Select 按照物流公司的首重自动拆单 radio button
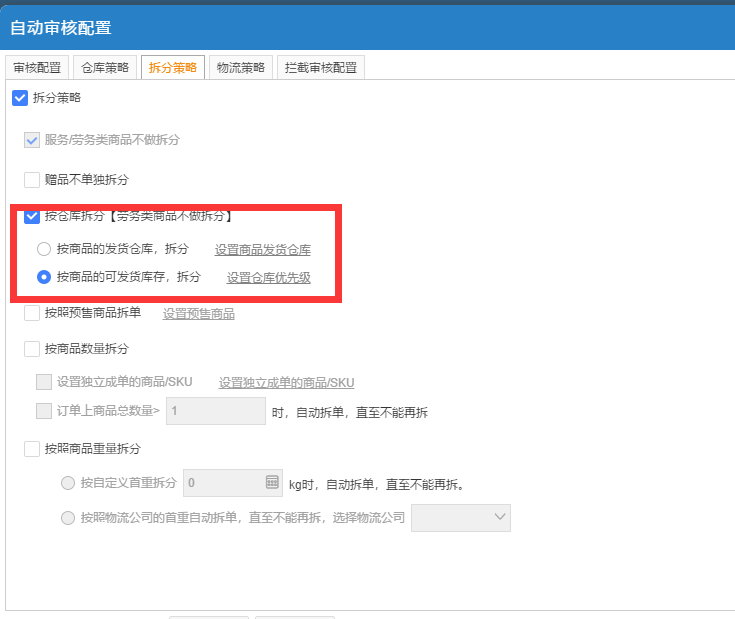 click(x=68, y=518)
